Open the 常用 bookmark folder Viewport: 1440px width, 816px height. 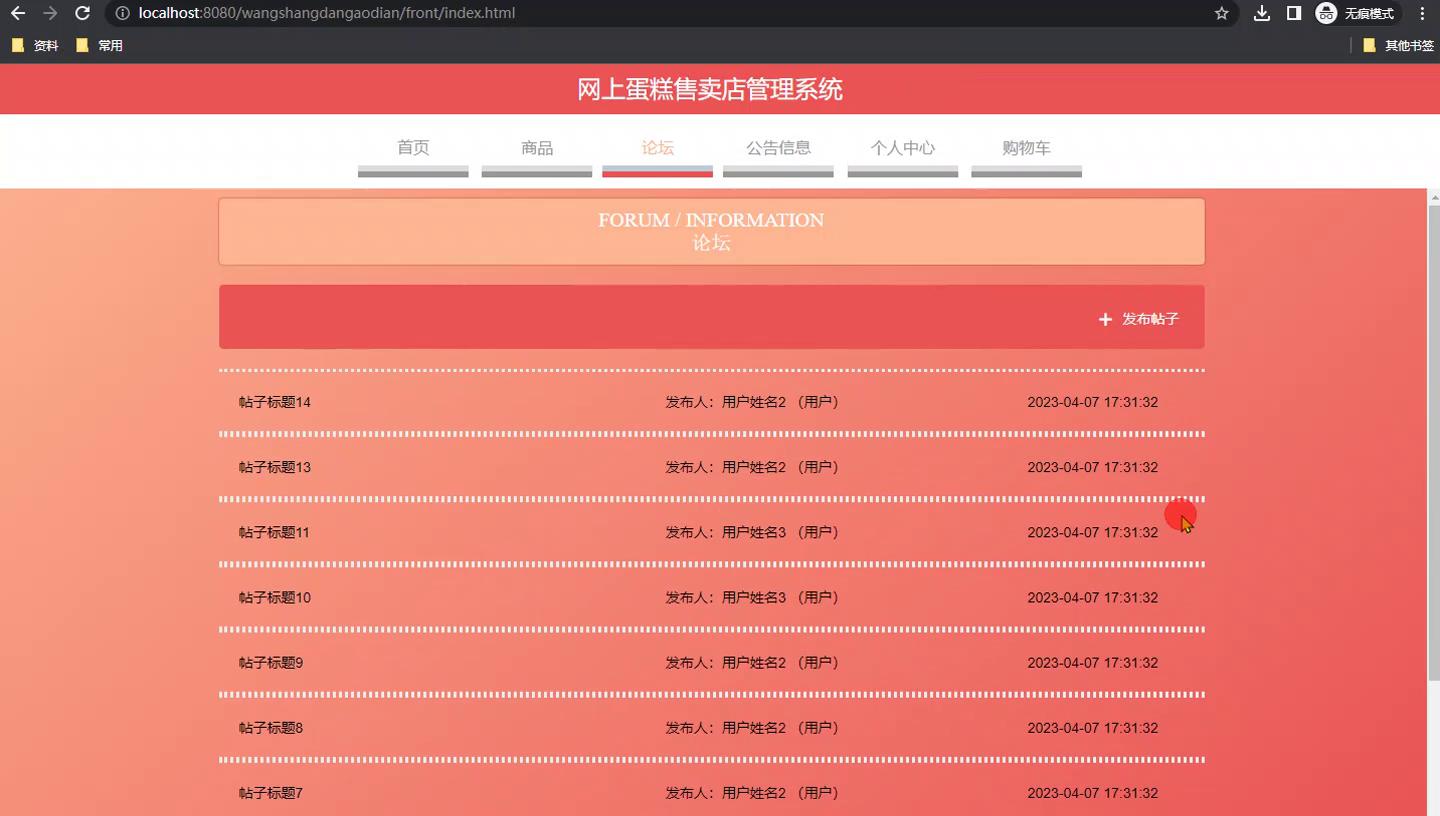tap(99, 45)
